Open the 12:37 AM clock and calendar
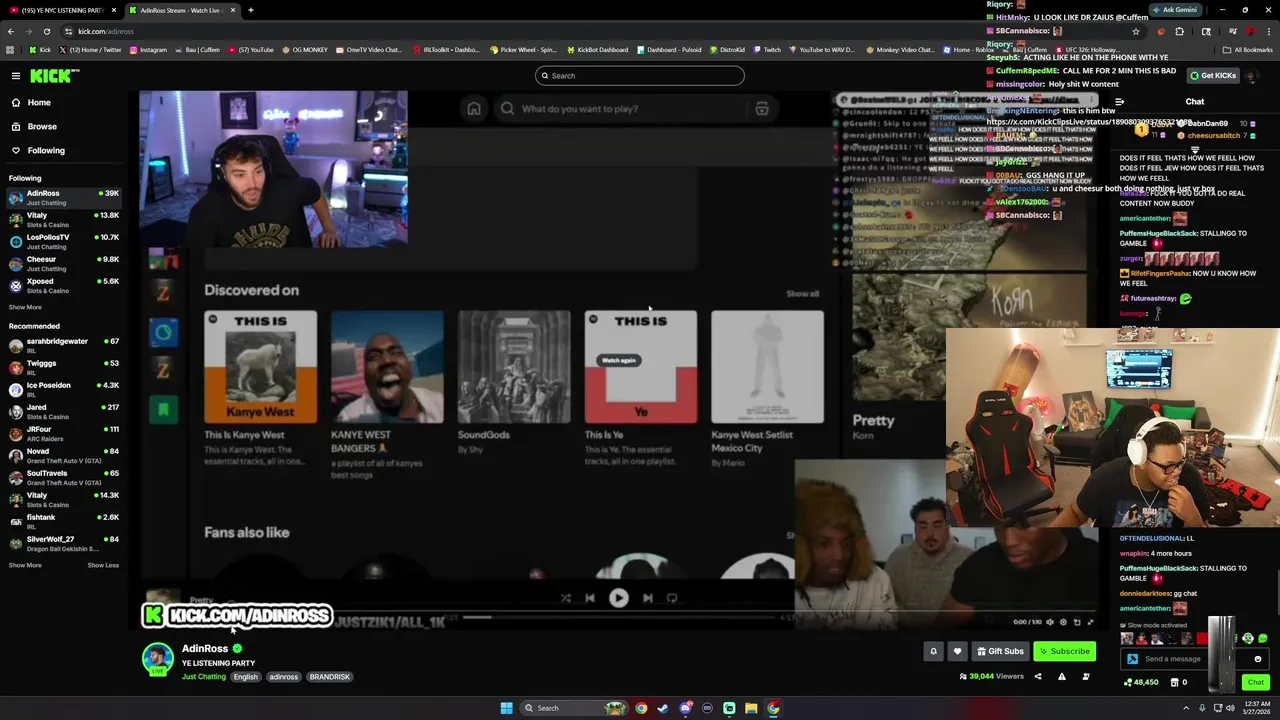This screenshot has height=720, width=1280. 1257,708
